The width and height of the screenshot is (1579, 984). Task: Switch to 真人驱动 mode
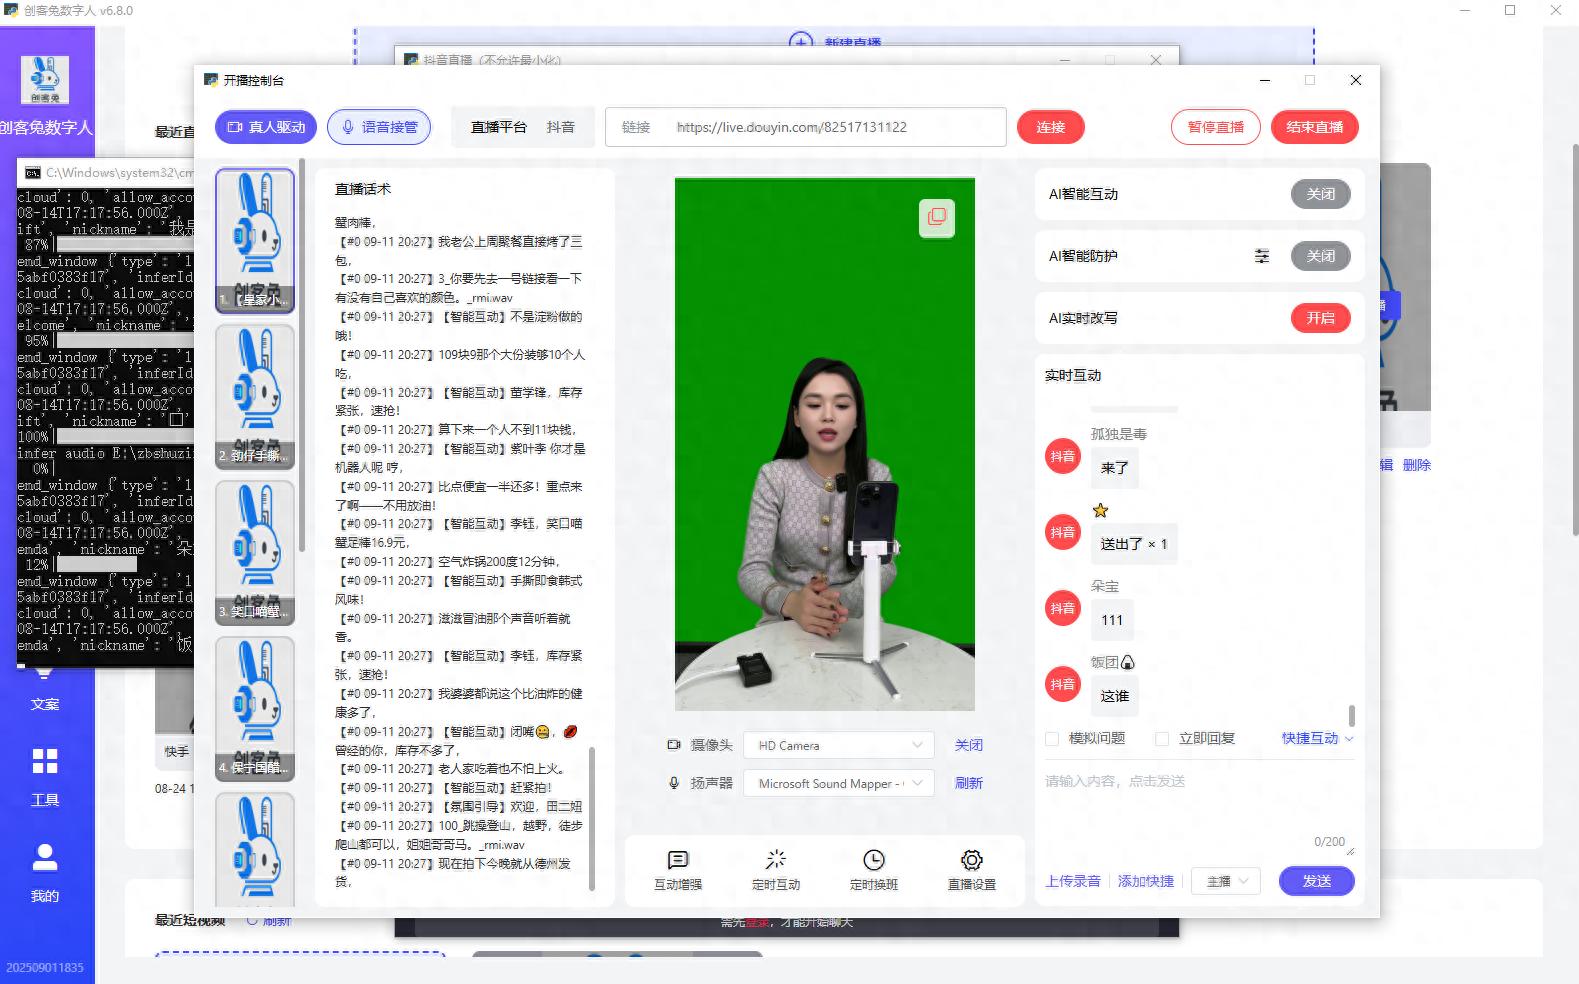[266, 127]
